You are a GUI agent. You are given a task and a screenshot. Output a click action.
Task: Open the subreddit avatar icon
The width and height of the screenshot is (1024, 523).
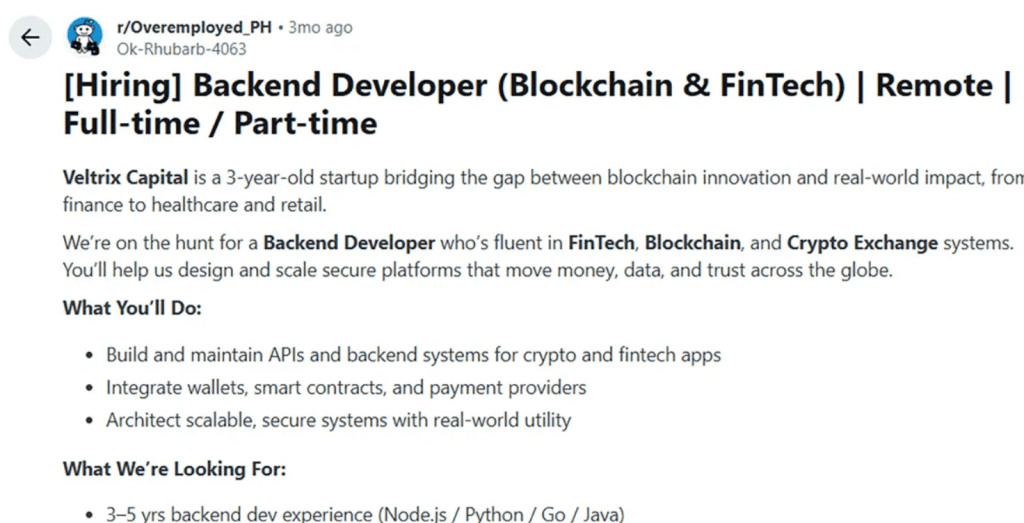tap(84, 37)
